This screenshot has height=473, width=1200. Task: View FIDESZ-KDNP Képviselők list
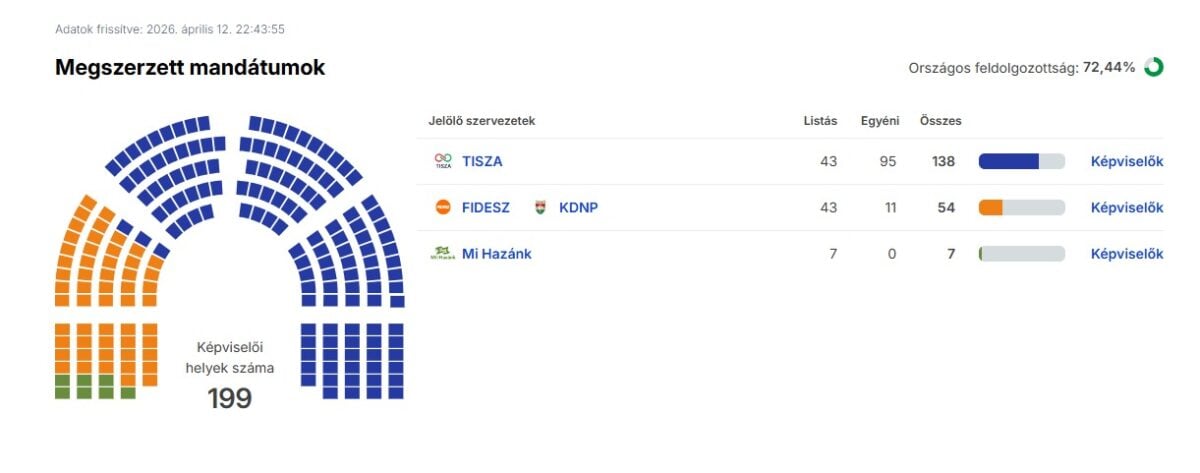tap(1126, 208)
